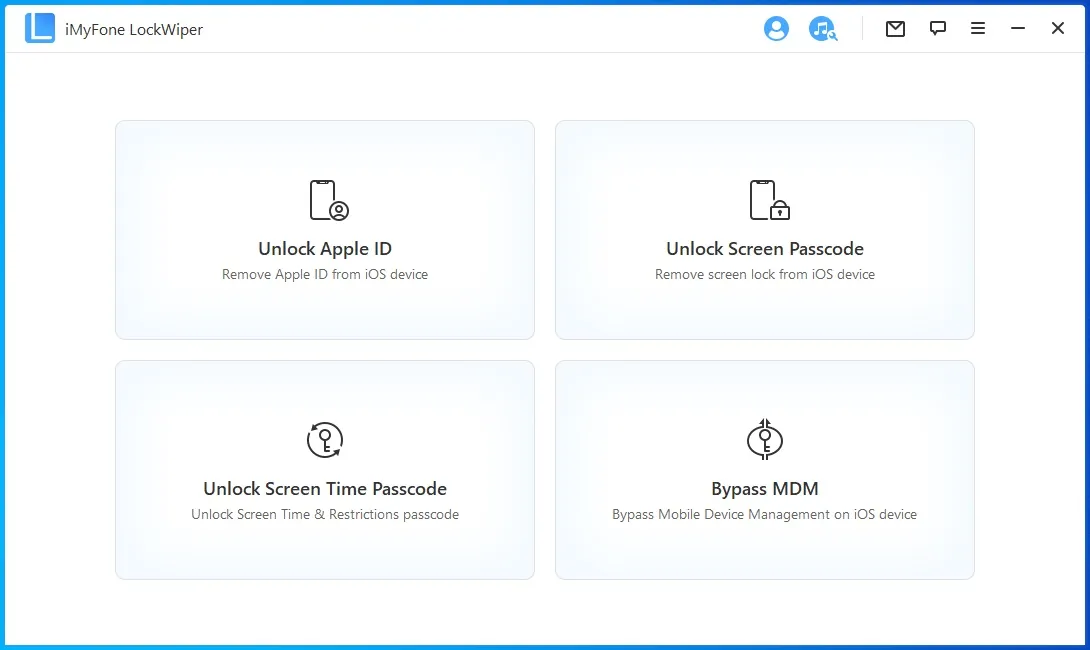Click "Remove Apple ID from iOS device" text
This screenshot has width=1090, height=650.
(325, 275)
